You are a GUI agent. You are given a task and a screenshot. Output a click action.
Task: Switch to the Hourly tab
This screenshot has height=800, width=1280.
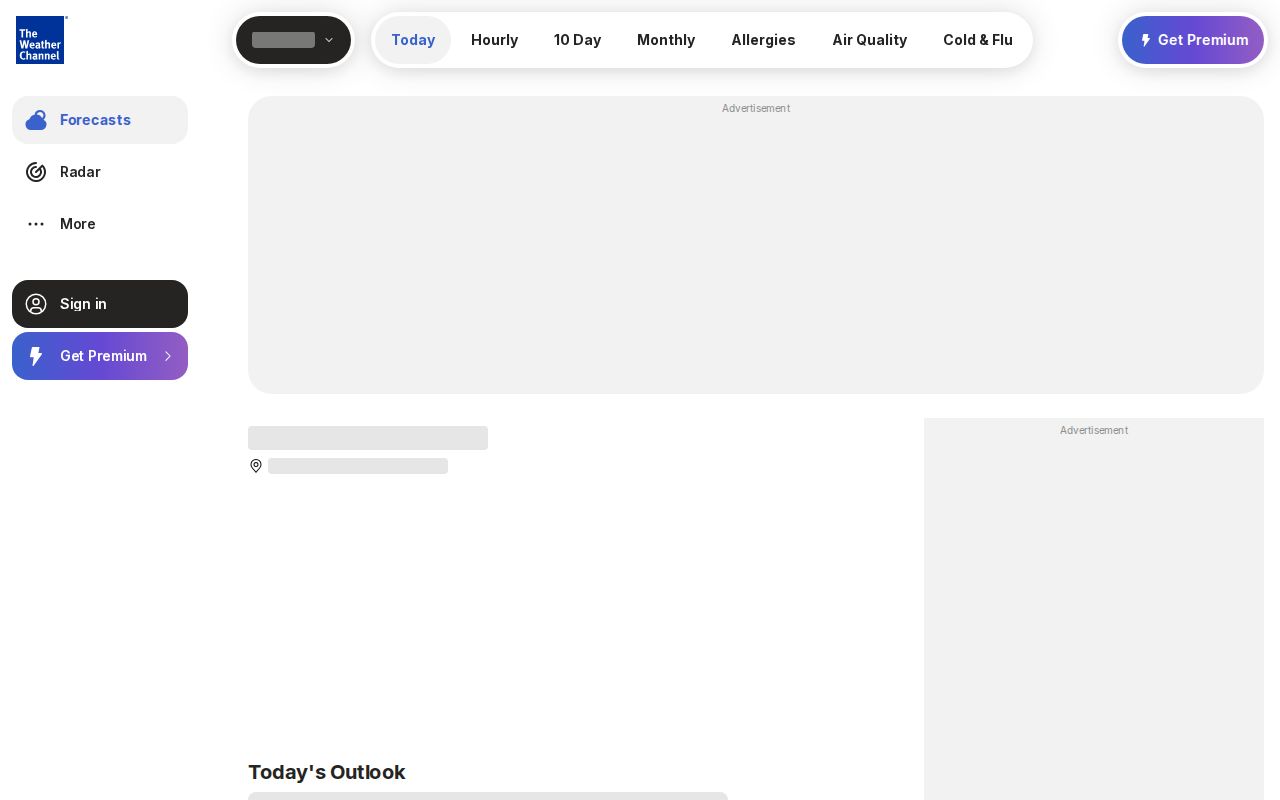(x=494, y=40)
